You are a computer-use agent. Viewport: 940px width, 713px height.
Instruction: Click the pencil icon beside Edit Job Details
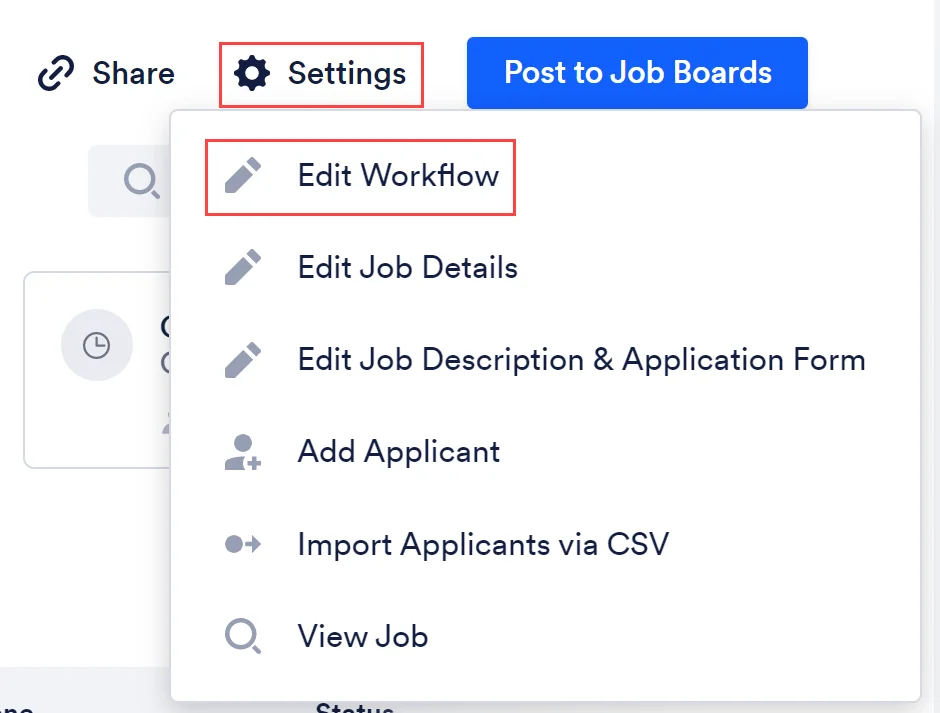(243, 267)
